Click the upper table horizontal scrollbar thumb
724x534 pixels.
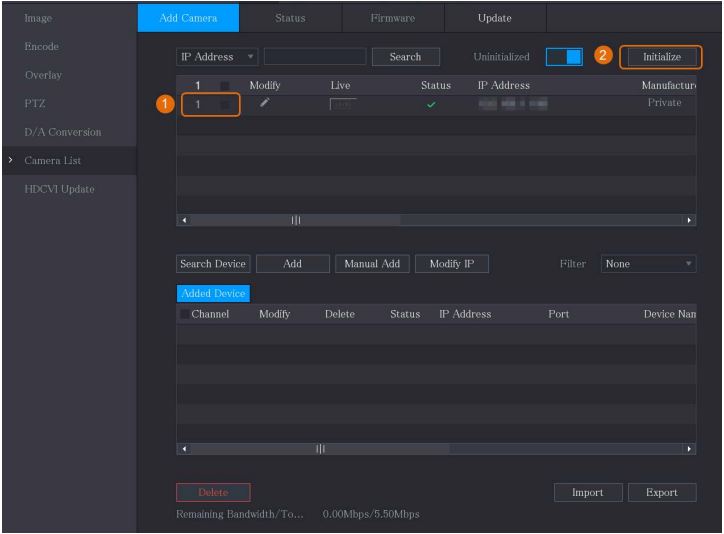point(296,220)
